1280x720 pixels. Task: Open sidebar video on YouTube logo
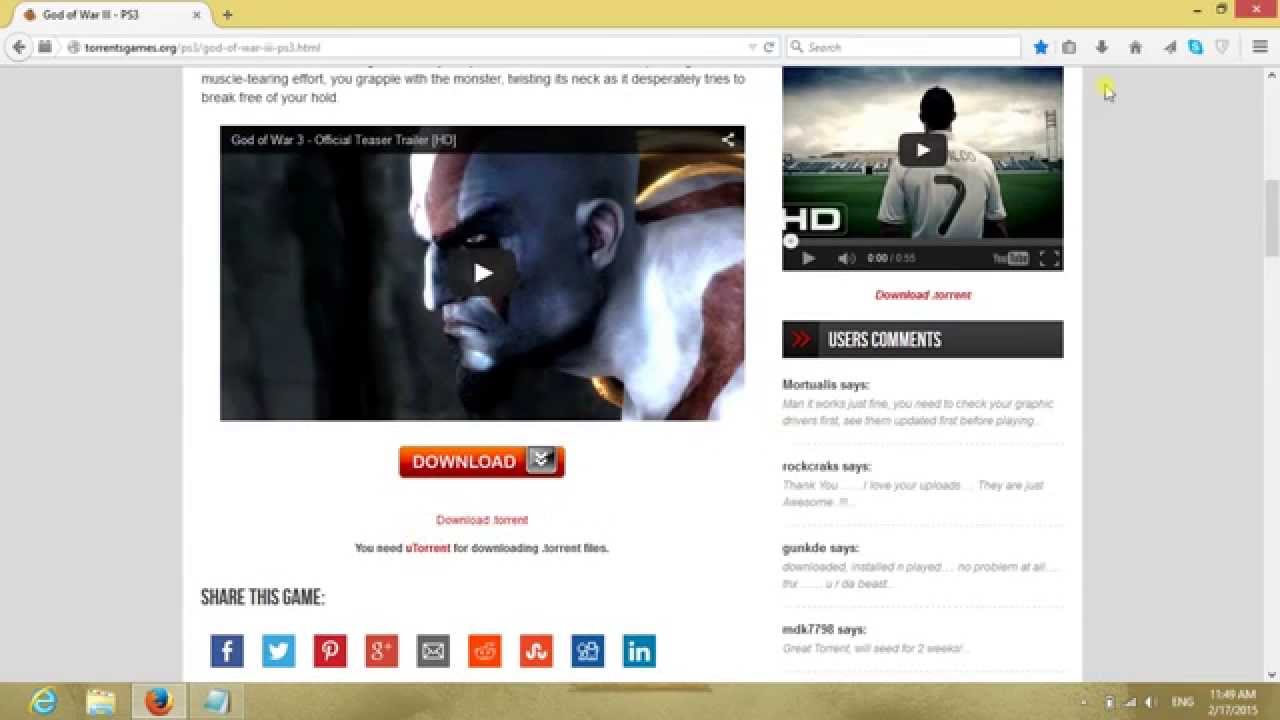click(x=1010, y=258)
